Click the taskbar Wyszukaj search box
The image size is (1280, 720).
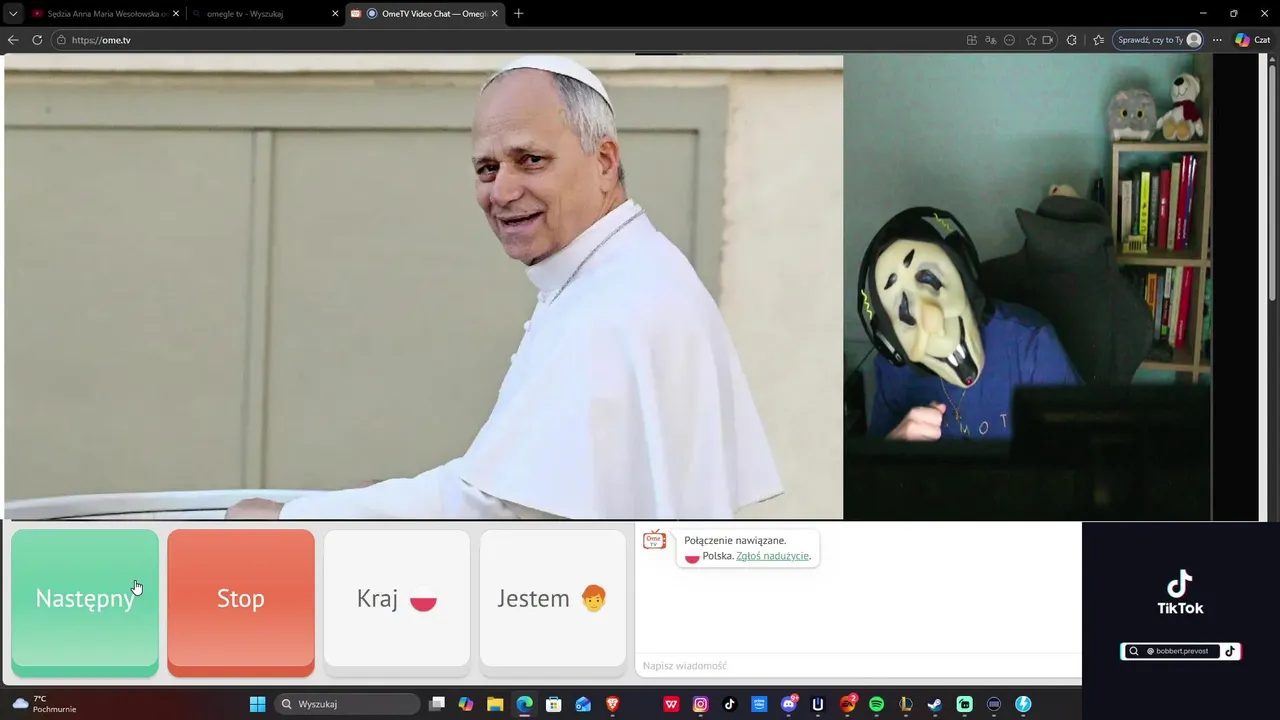(x=345, y=704)
